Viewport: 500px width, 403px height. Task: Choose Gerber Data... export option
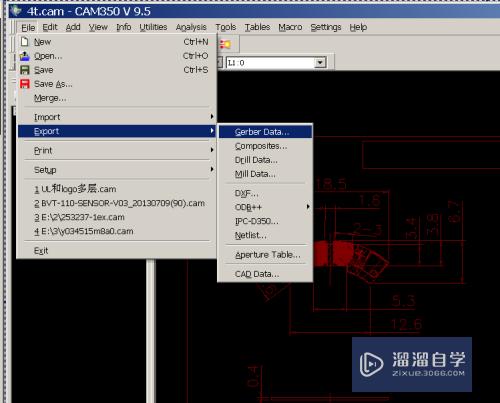tap(265, 132)
